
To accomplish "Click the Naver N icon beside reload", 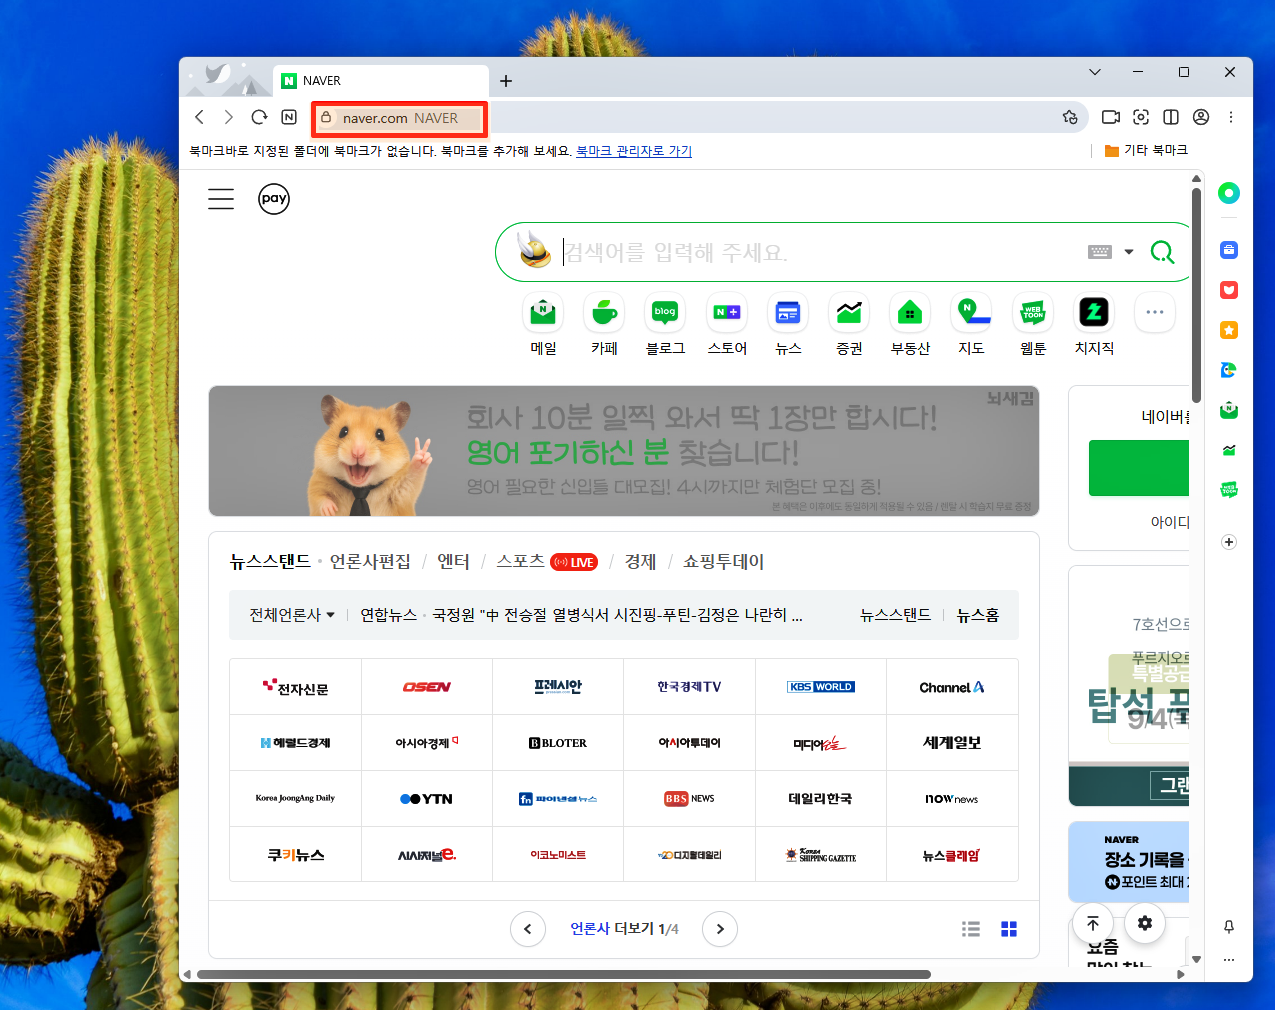I will [x=289, y=117].
